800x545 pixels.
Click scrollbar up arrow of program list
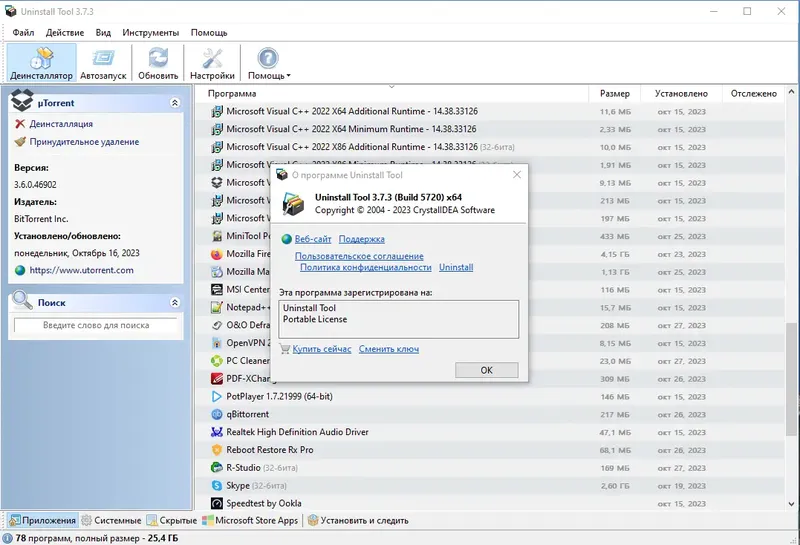pos(791,92)
